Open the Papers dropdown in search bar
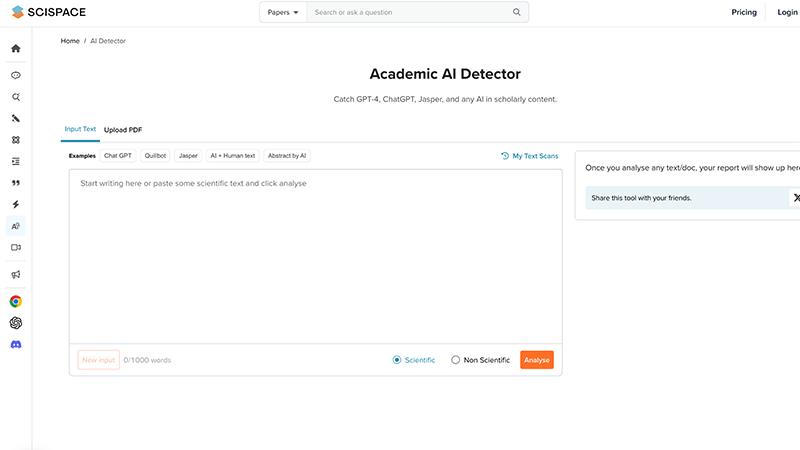The height and width of the screenshot is (450, 800). click(x=283, y=12)
